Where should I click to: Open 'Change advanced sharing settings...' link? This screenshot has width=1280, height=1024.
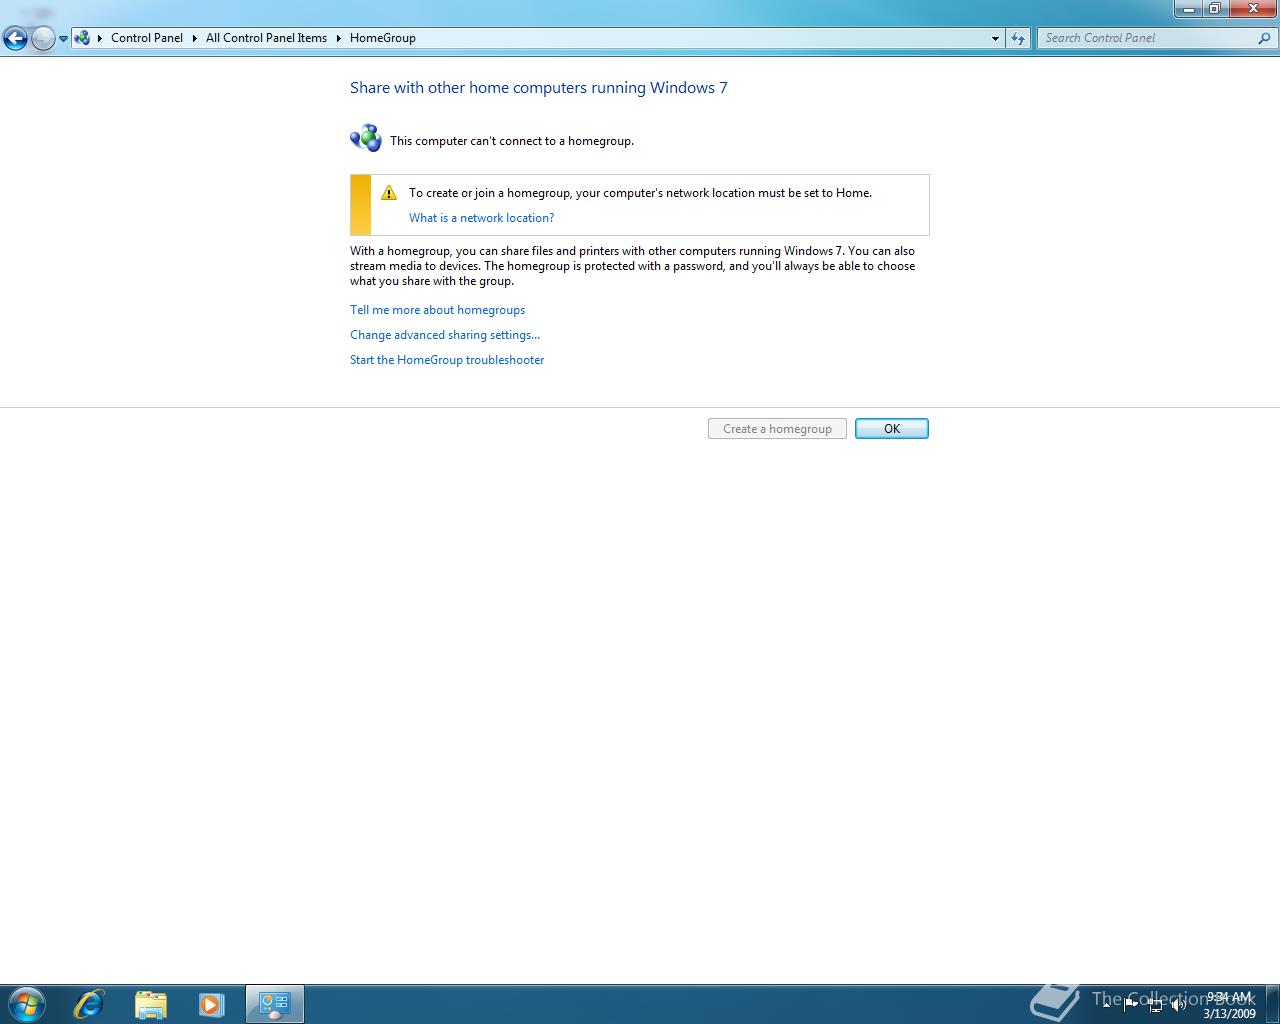[445, 335]
